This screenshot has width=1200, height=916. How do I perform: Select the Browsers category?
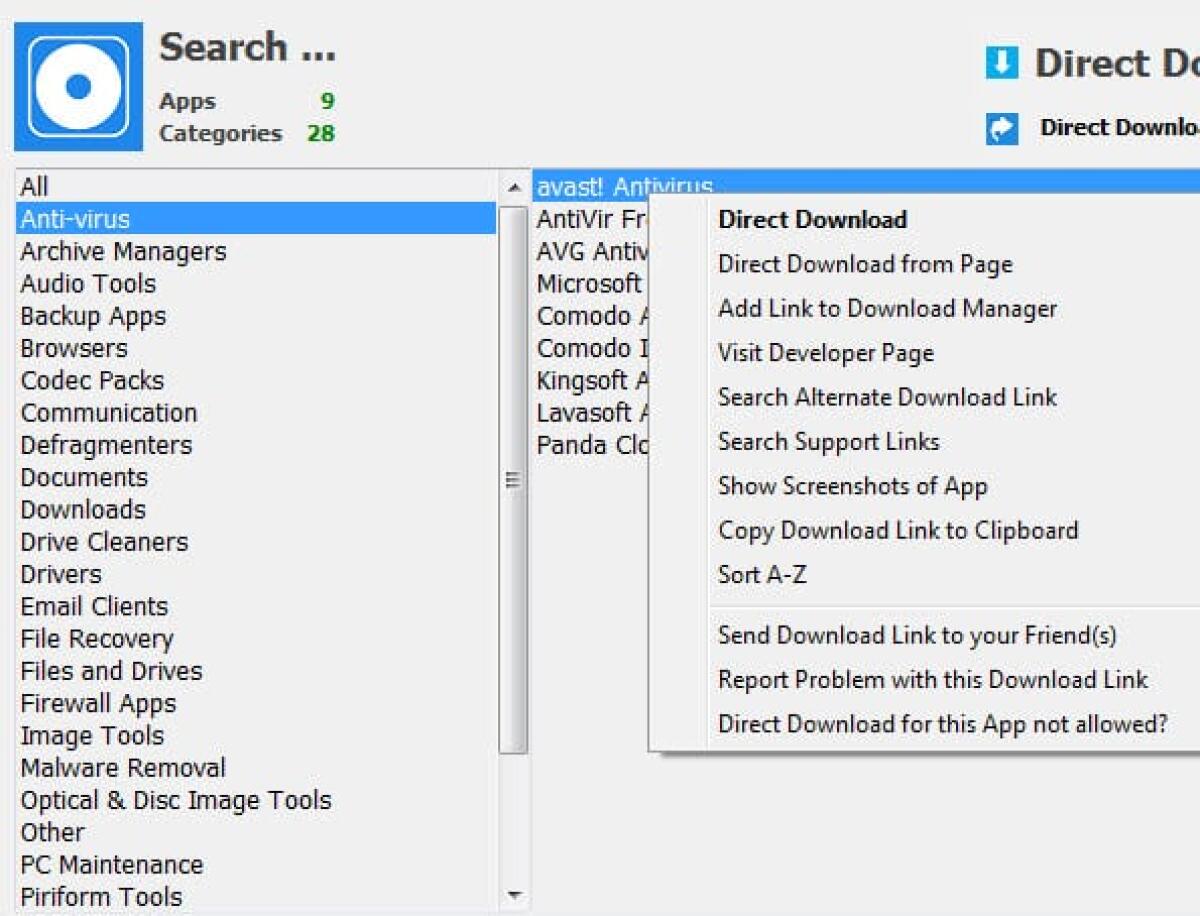(73, 348)
